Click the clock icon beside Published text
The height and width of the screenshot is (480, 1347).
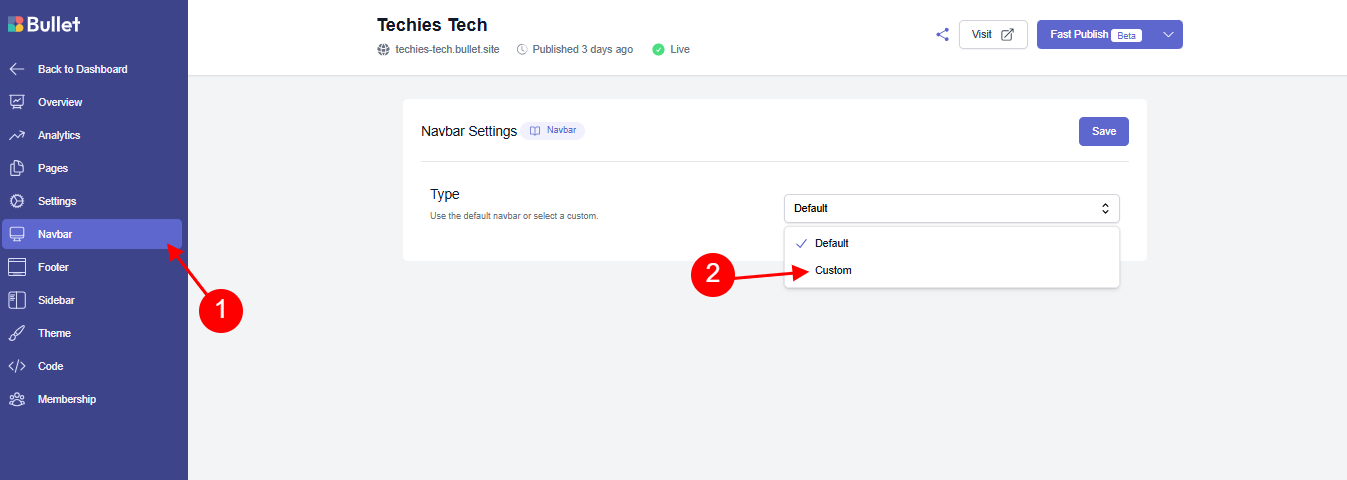click(x=522, y=49)
